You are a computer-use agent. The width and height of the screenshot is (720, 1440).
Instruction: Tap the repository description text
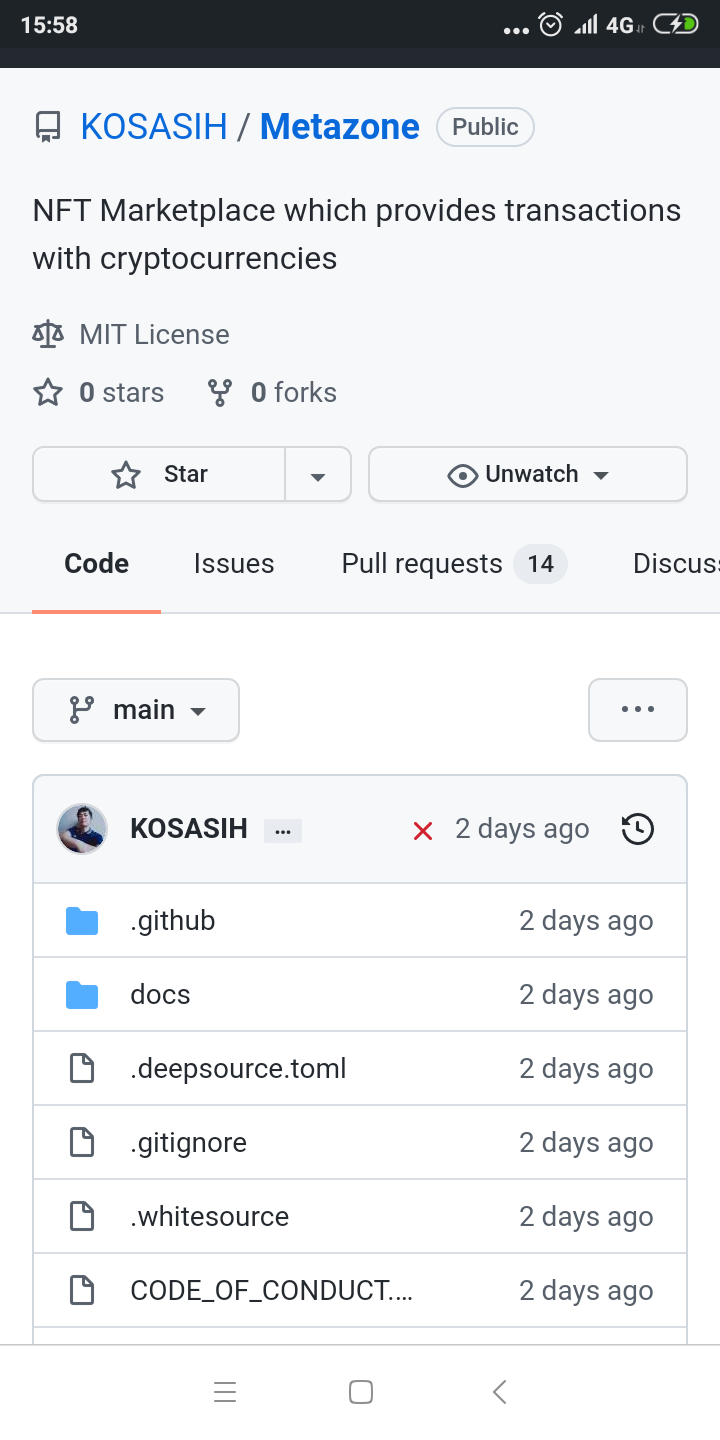(357, 235)
